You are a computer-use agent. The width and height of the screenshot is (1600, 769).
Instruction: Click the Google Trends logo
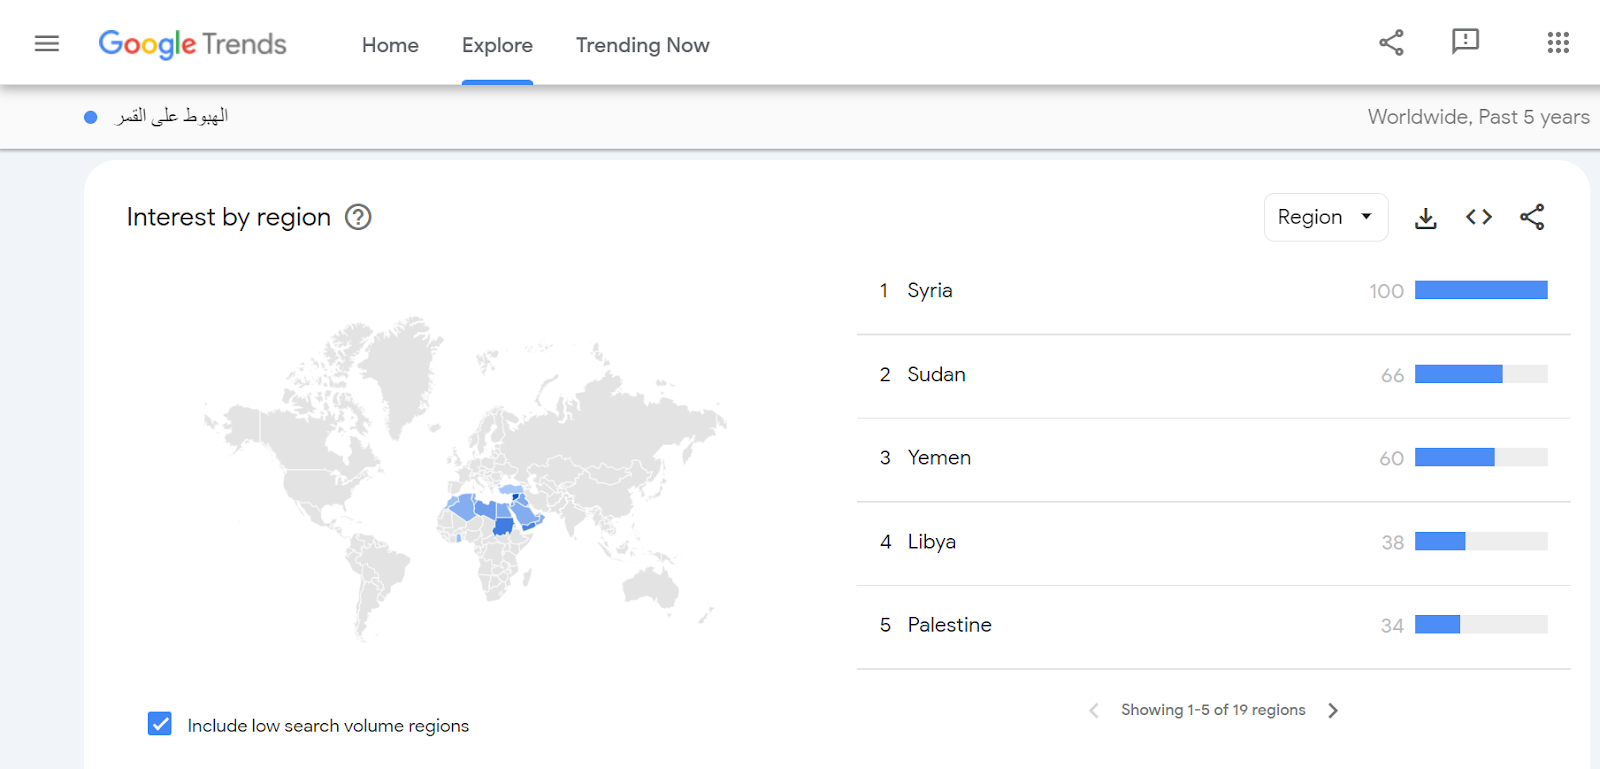192,44
